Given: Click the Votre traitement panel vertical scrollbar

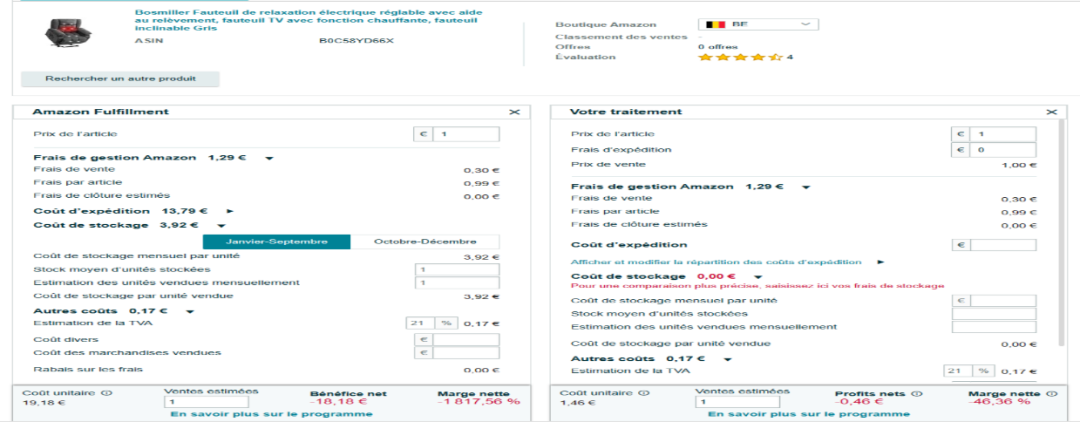Looking at the screenshot, I should pyautogui.click(x=1063, y=234).
